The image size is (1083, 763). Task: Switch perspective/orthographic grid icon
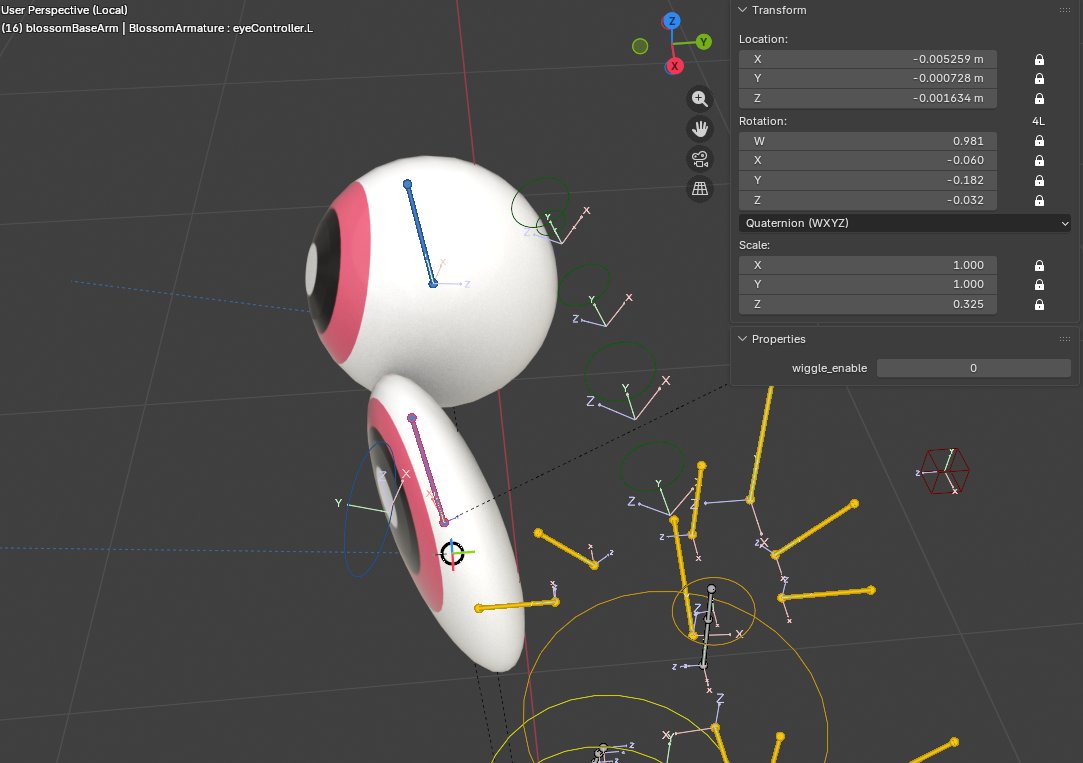[700, 189]
